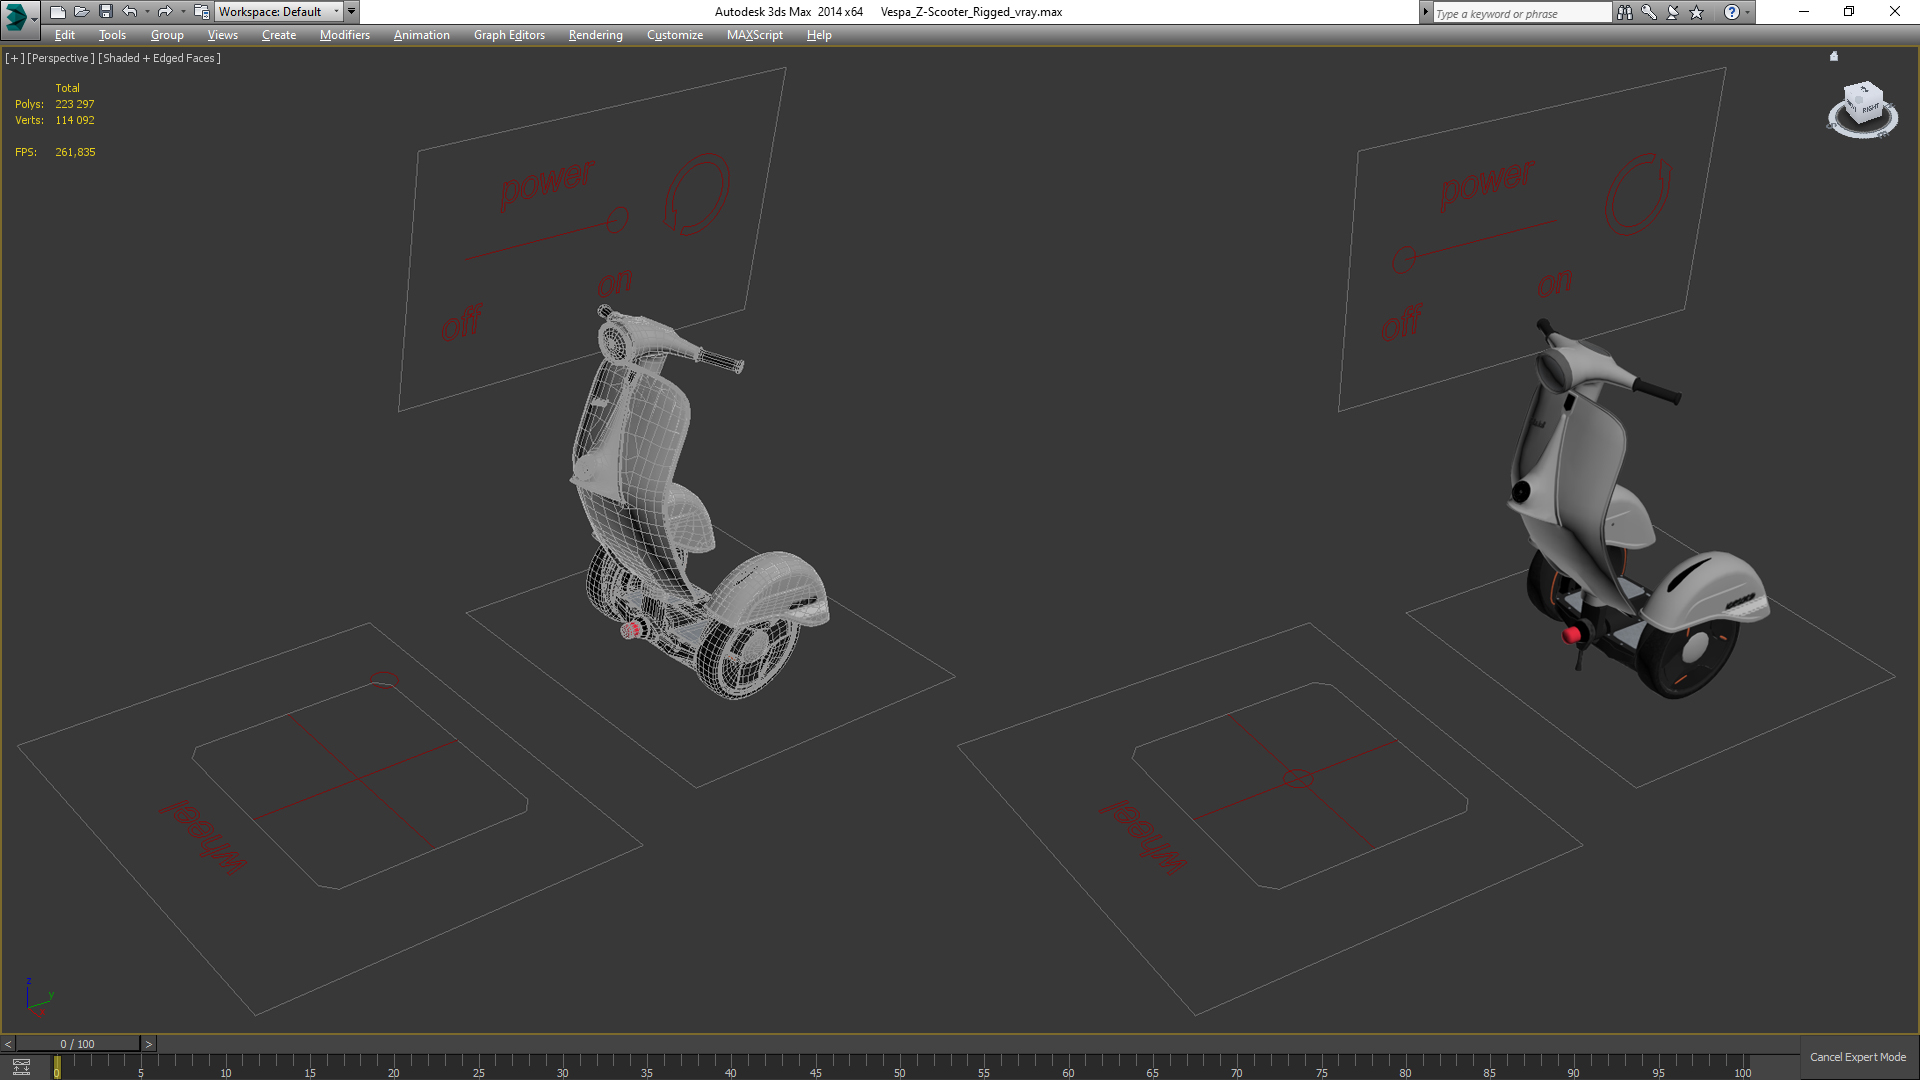Open the [Perspective] viewport label menu
The width and height of the screenshot is (1920, 1080).
(x=61, y=58)
